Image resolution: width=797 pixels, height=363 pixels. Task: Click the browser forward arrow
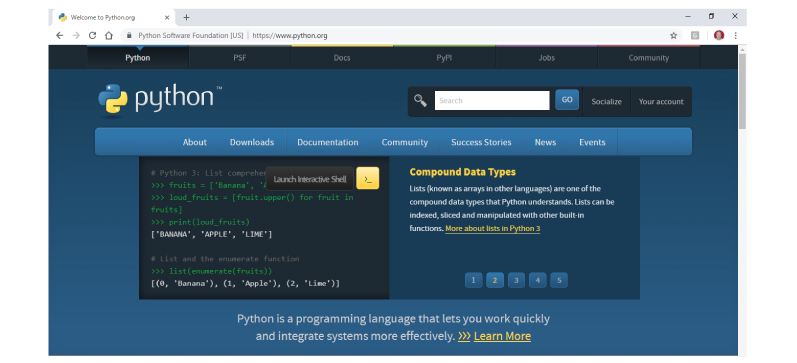(76, 36)
